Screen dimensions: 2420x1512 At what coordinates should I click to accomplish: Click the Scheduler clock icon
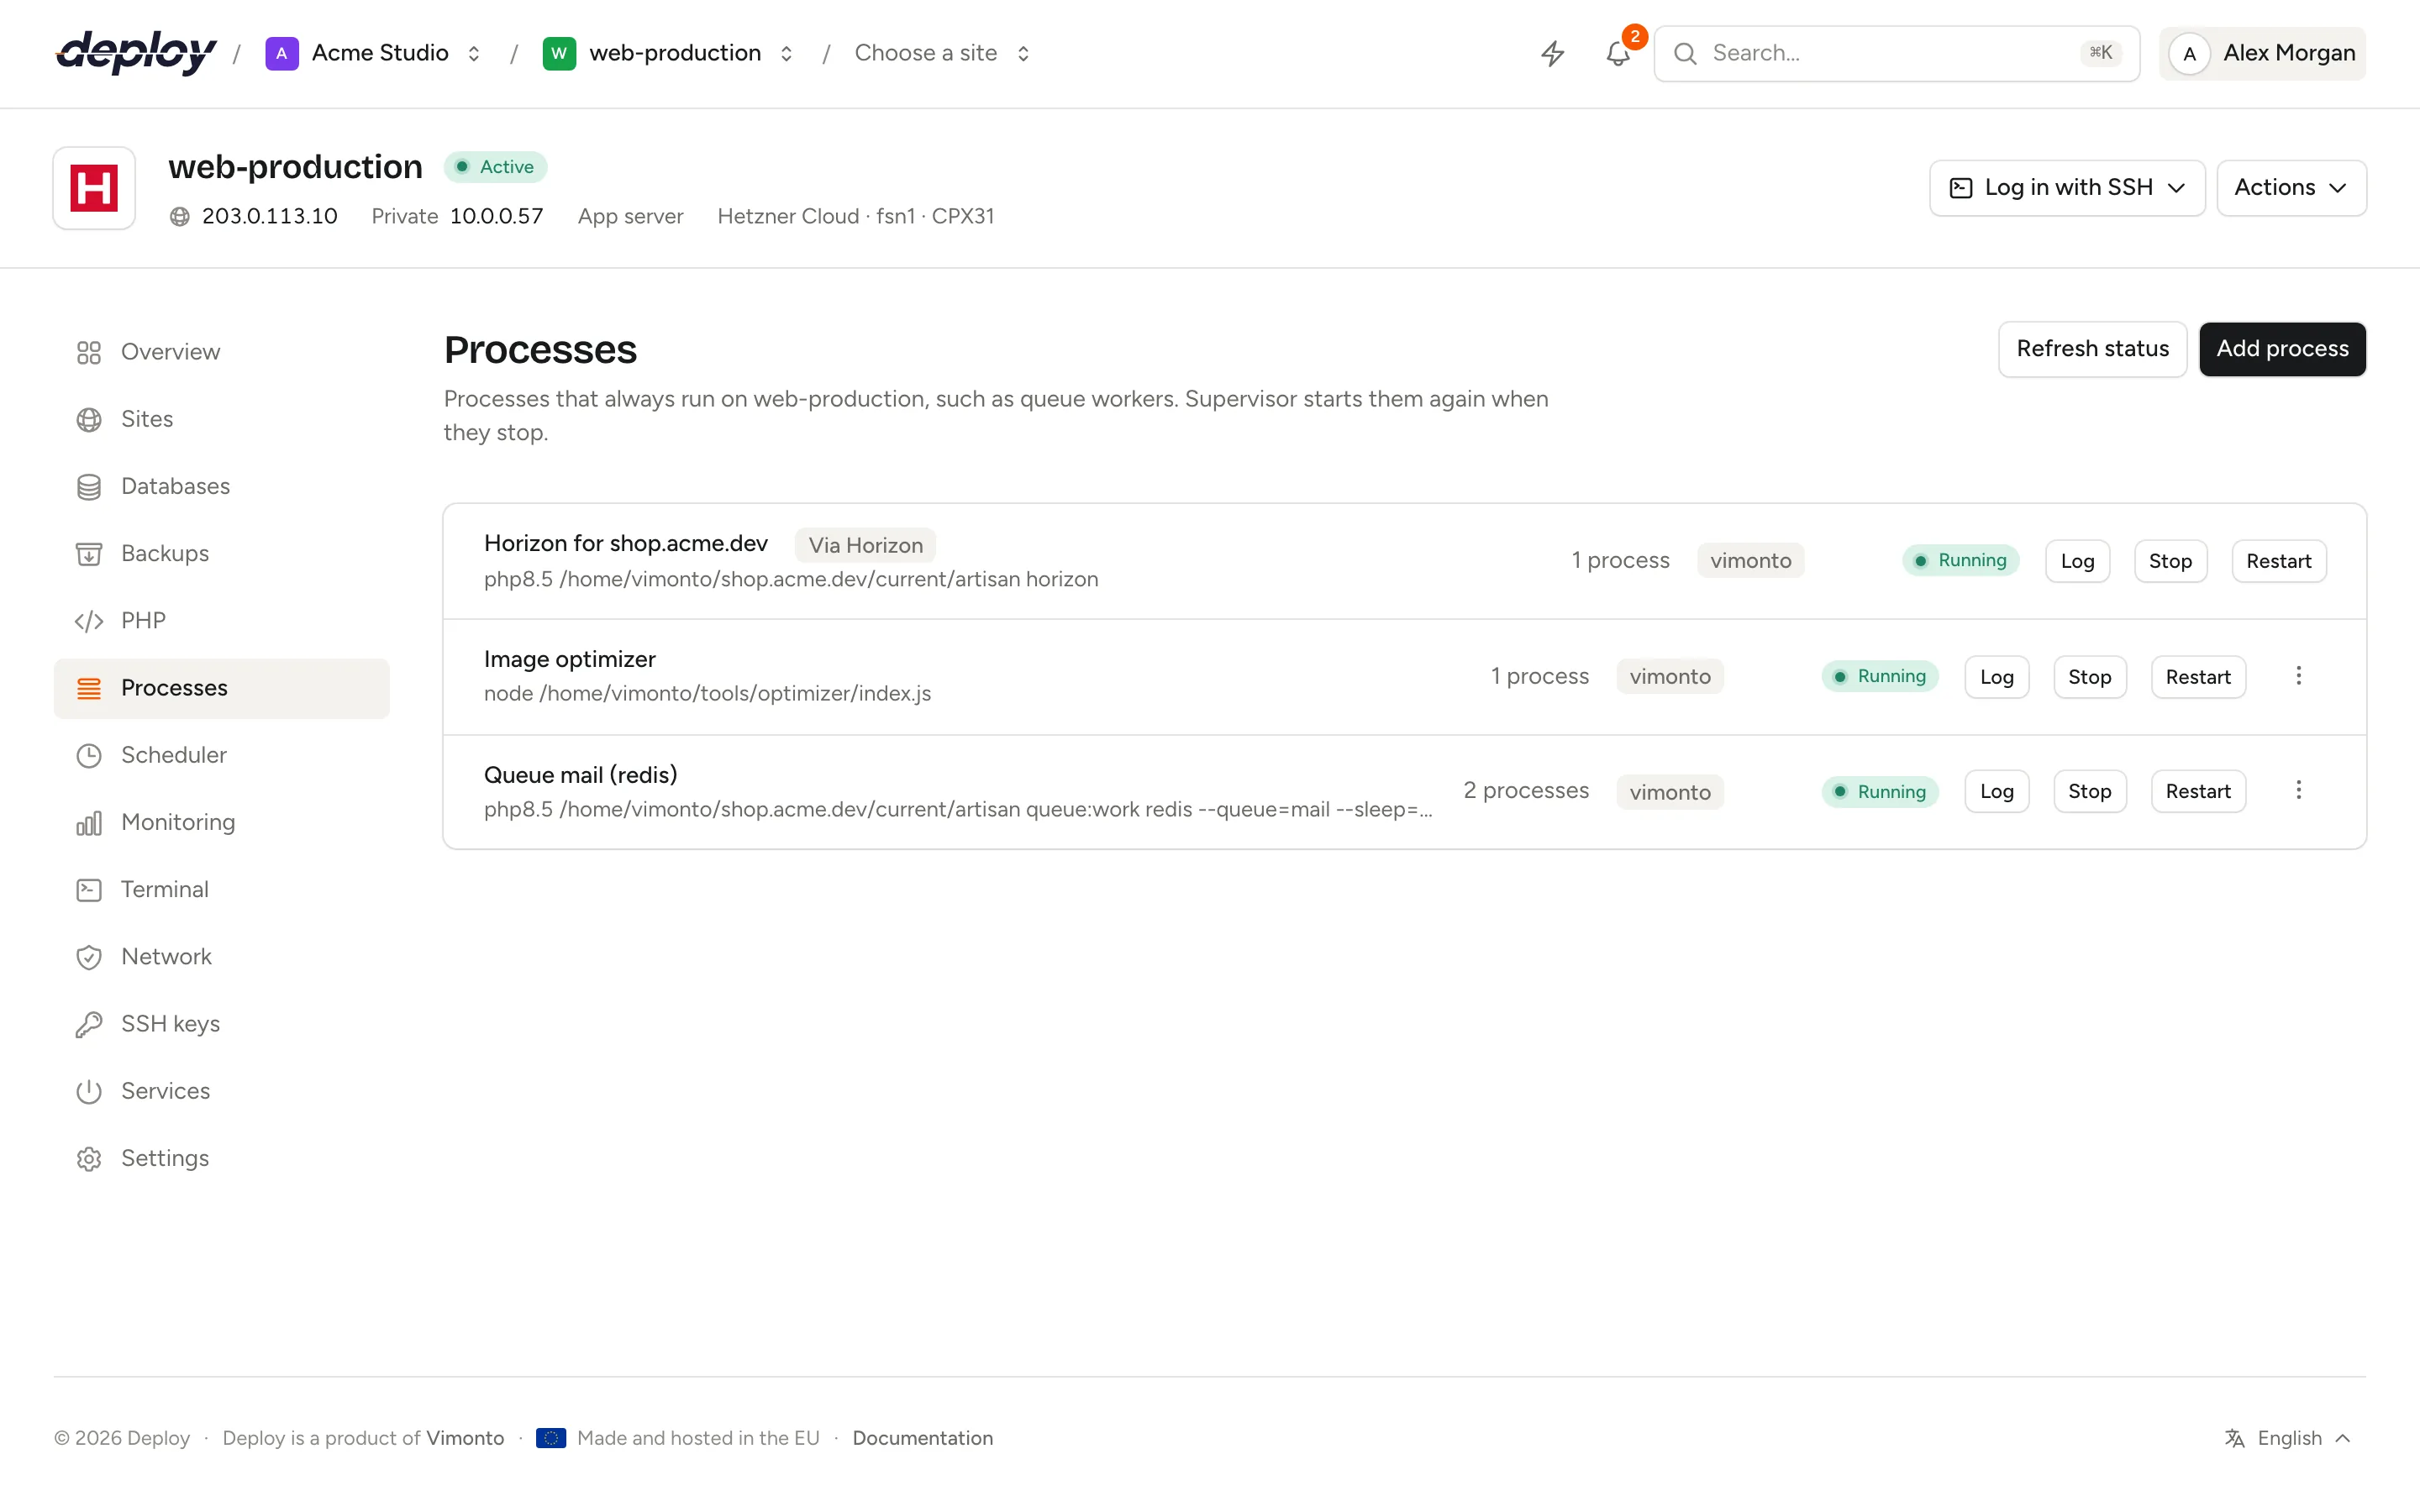pyautogui.click(x=89, y=755)
